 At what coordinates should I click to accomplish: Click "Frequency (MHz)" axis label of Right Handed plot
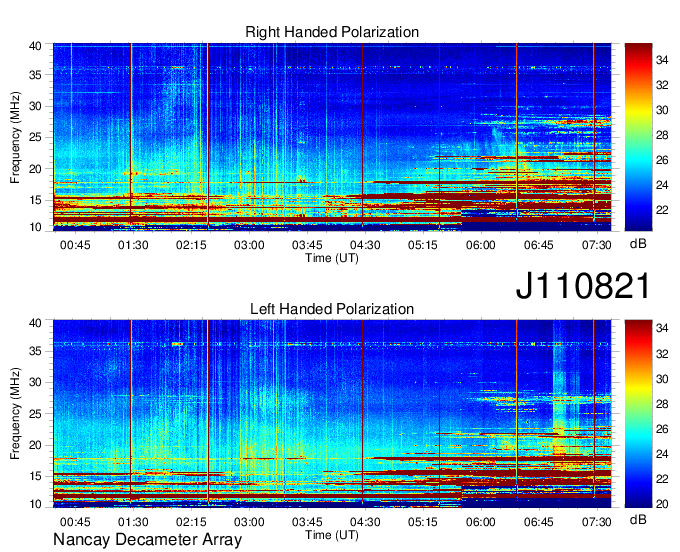pyautogui.click(x=15, y=137)
